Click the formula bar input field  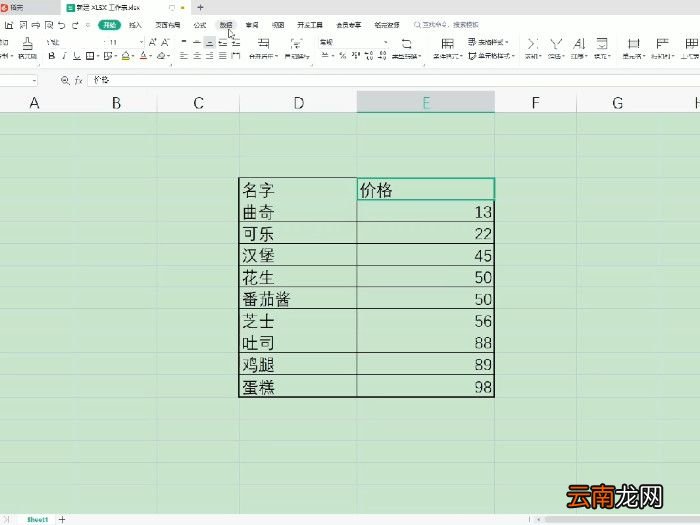click(393, 80)
